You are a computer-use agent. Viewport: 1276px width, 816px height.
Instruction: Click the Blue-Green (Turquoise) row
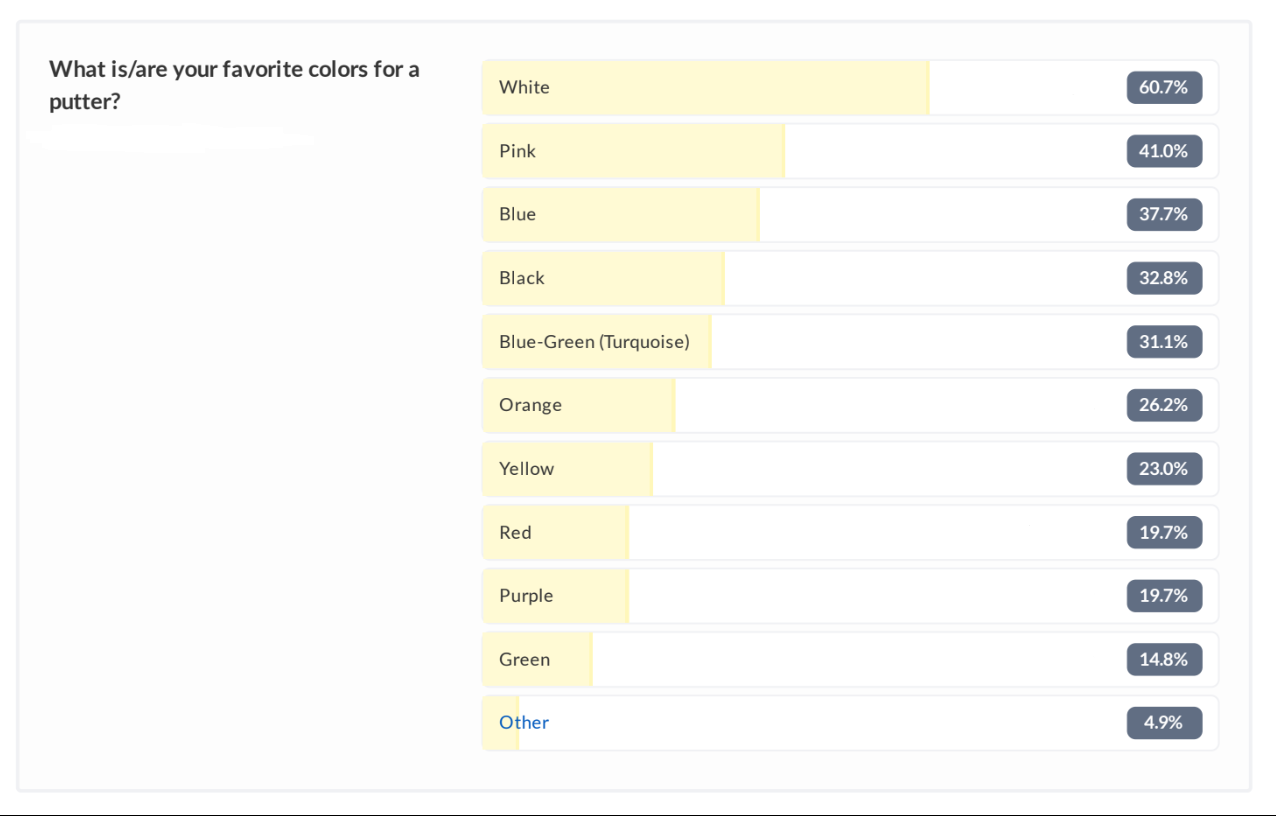point(850,342)
